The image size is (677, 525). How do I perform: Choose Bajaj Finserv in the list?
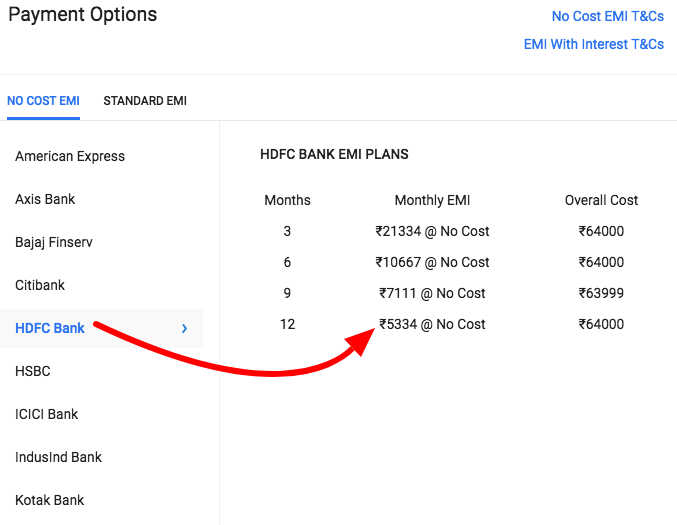click(54, 242)
